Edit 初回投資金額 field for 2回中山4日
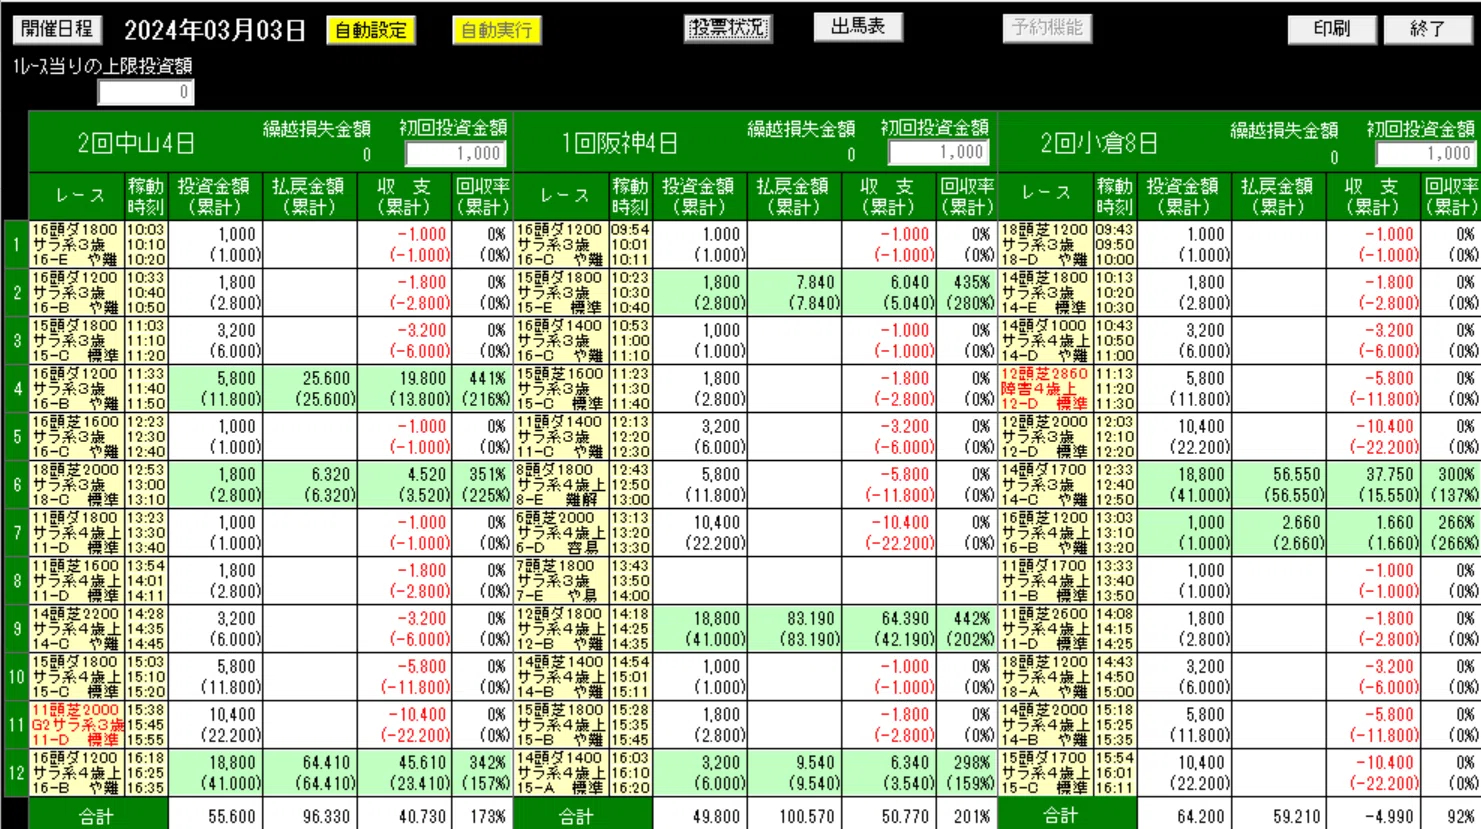The image size is (1481, 829). tap(456, 153)
